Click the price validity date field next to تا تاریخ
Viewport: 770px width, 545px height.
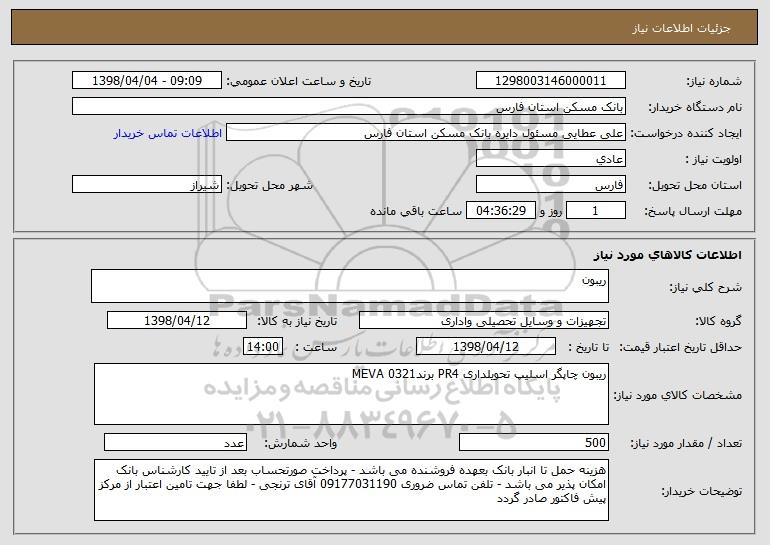point(486,347)
